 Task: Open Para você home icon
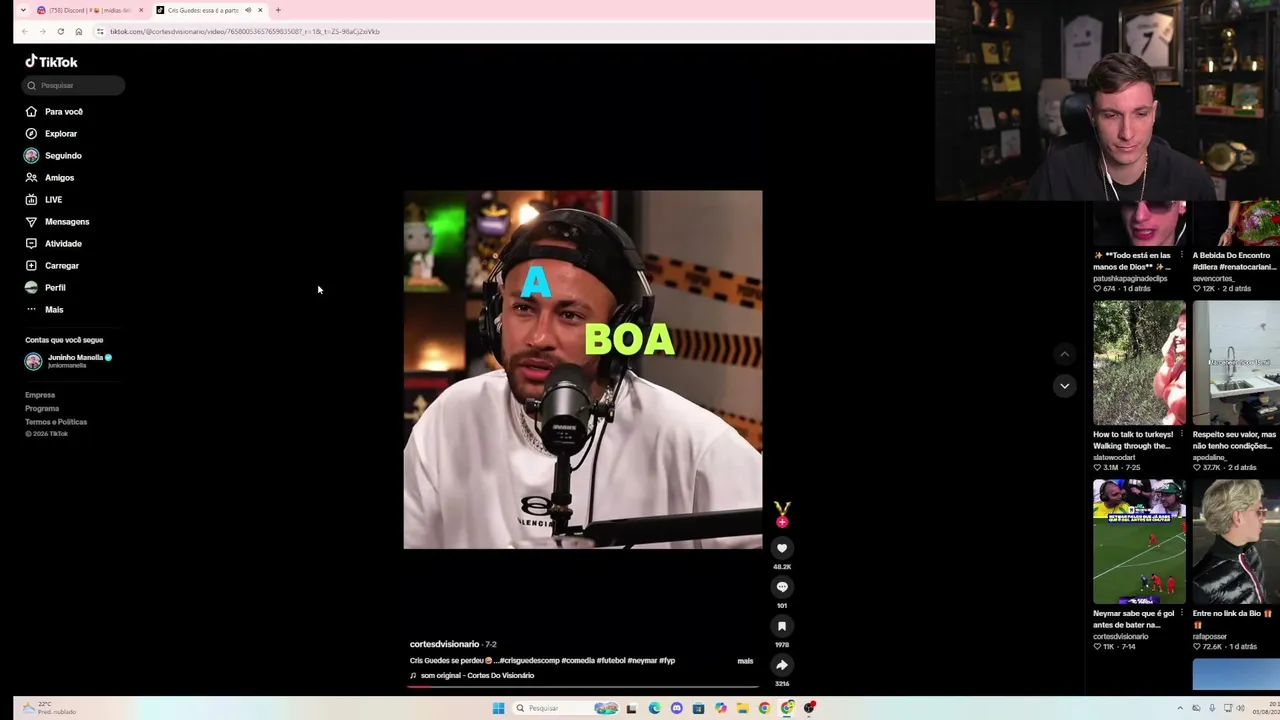coord(31,112)
